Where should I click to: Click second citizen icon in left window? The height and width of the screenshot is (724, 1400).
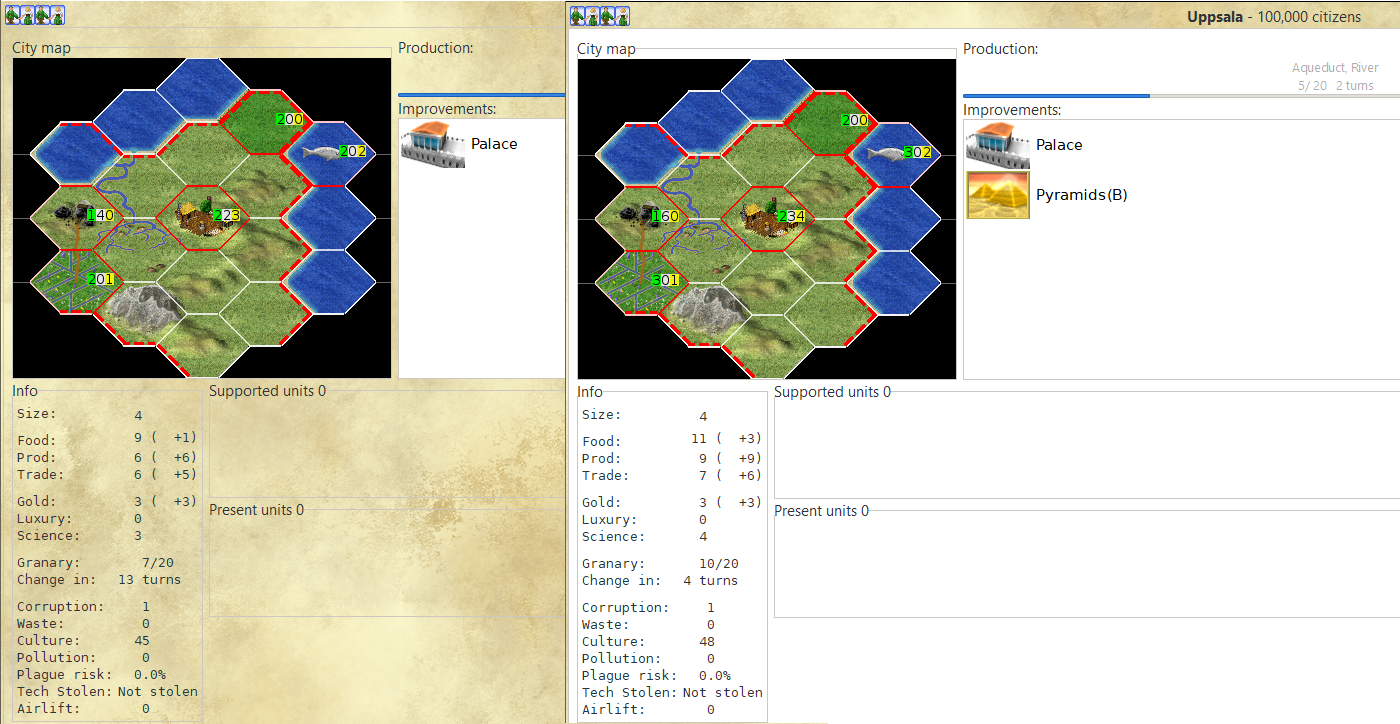click(x=28, y=15)
